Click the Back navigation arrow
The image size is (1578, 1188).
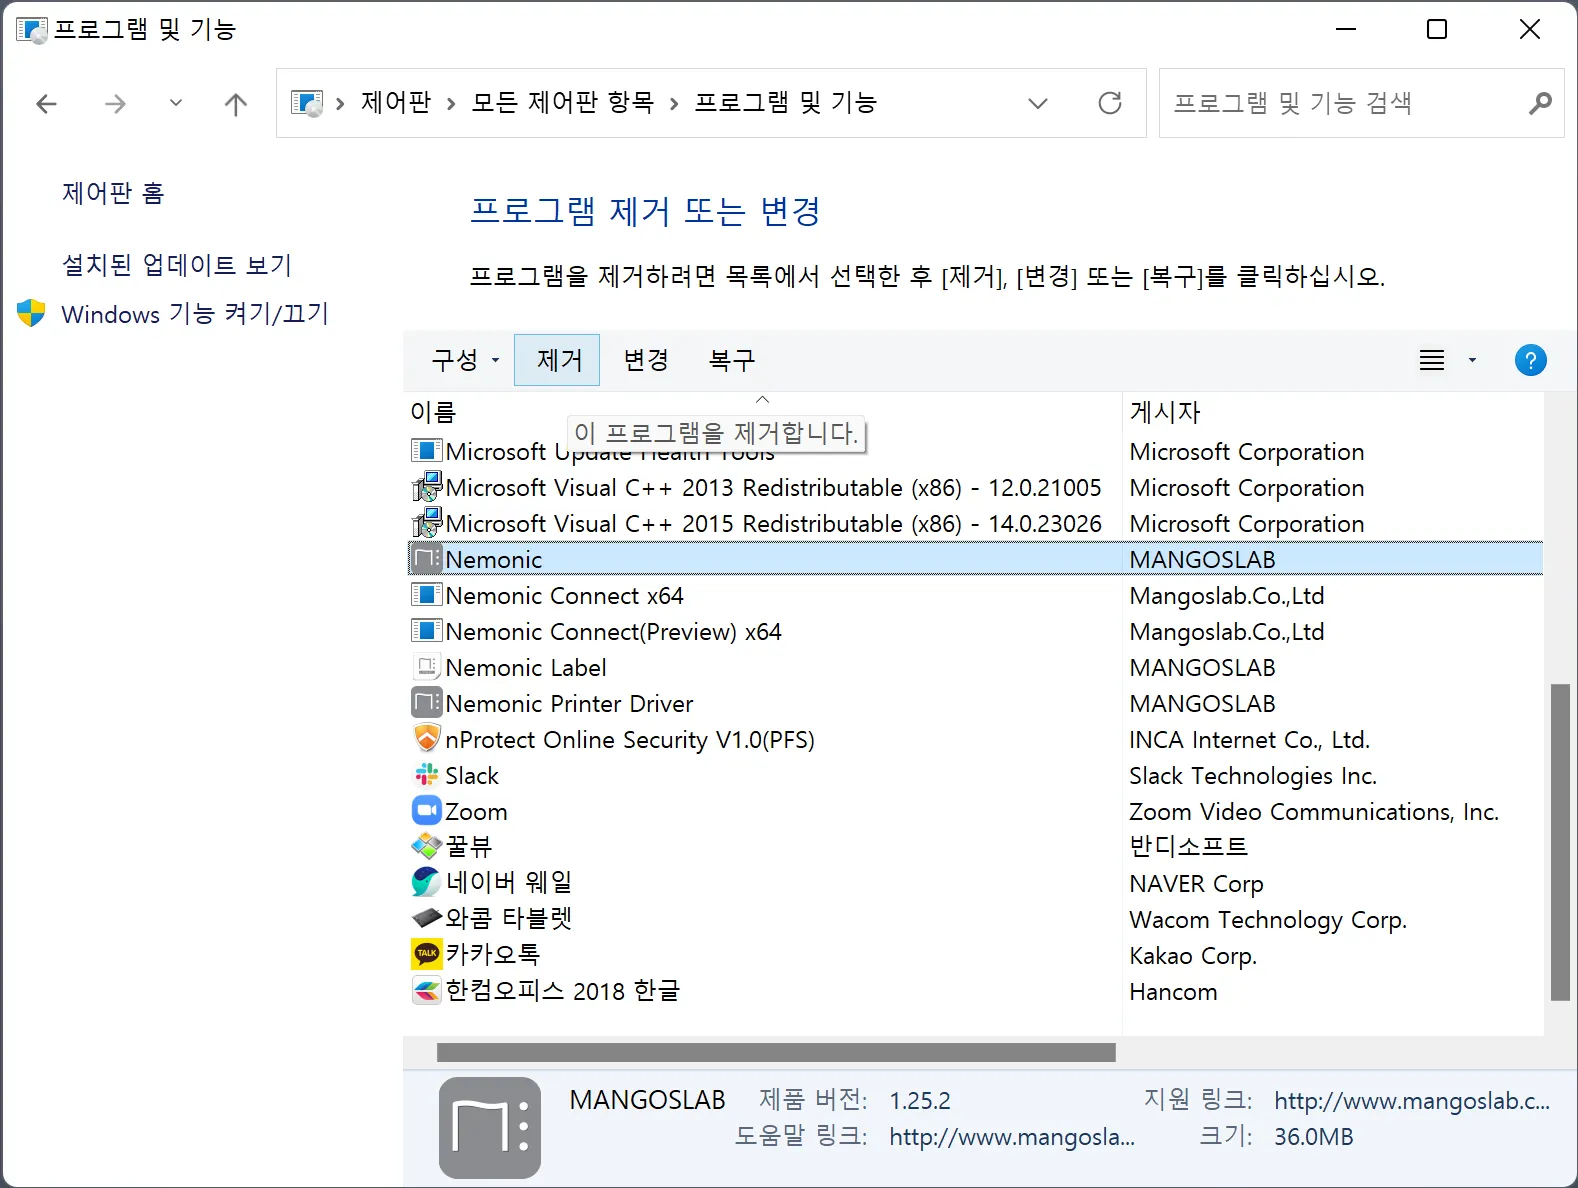point(46,104)
